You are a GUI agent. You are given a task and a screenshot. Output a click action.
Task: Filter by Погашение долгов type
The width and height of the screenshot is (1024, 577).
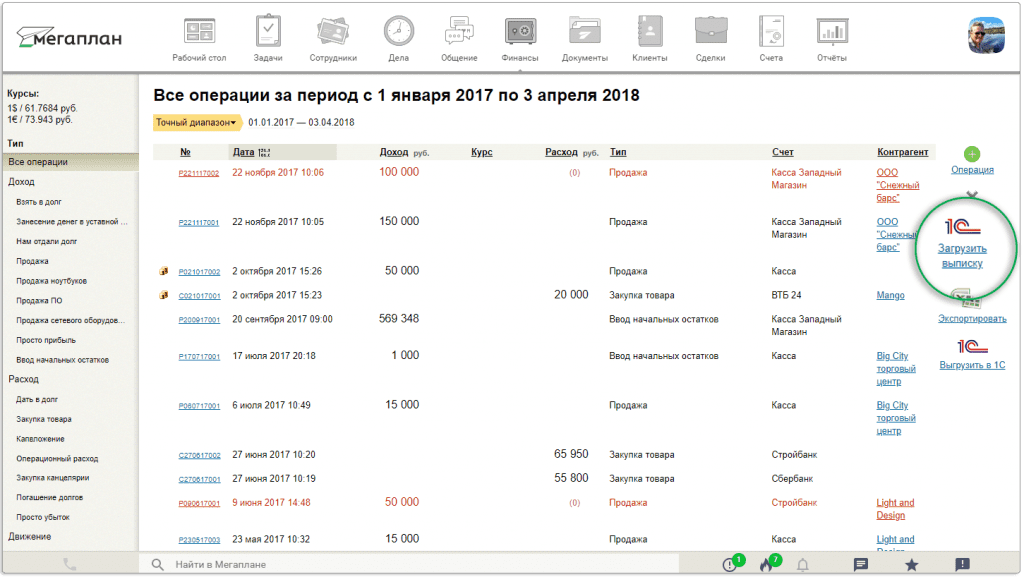click(x=50, y=497)
